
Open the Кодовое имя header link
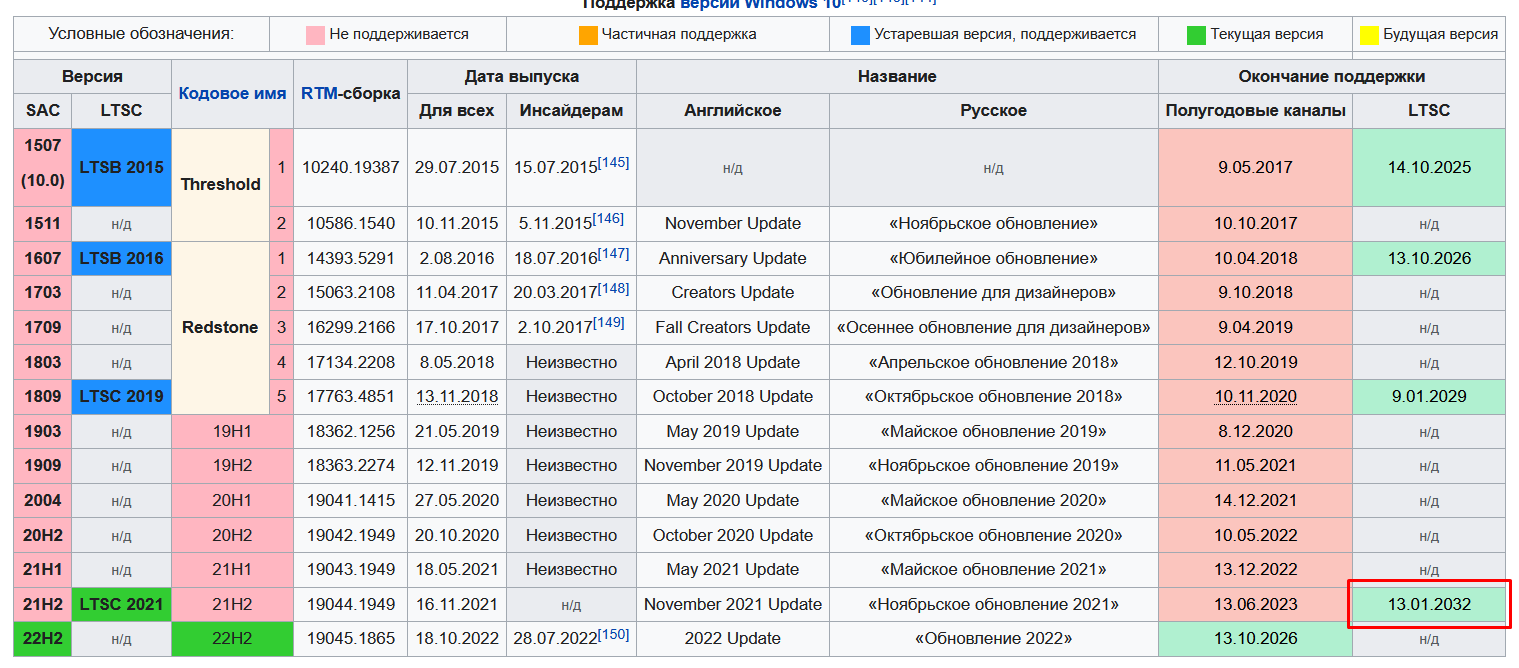[x=232, y=93]
